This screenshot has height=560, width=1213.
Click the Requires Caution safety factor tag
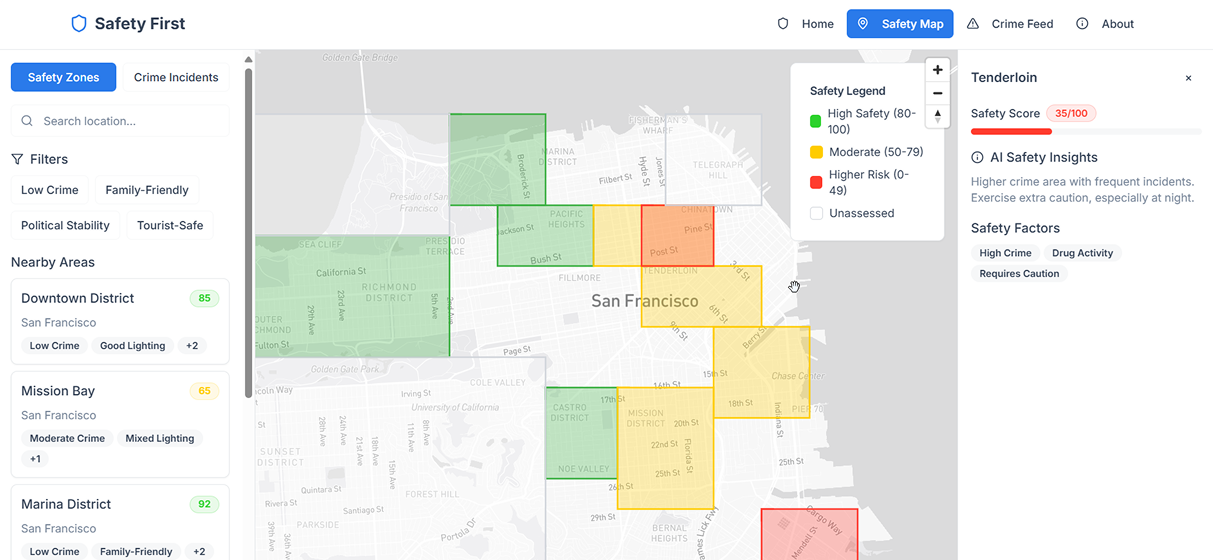click(1019, 273)
